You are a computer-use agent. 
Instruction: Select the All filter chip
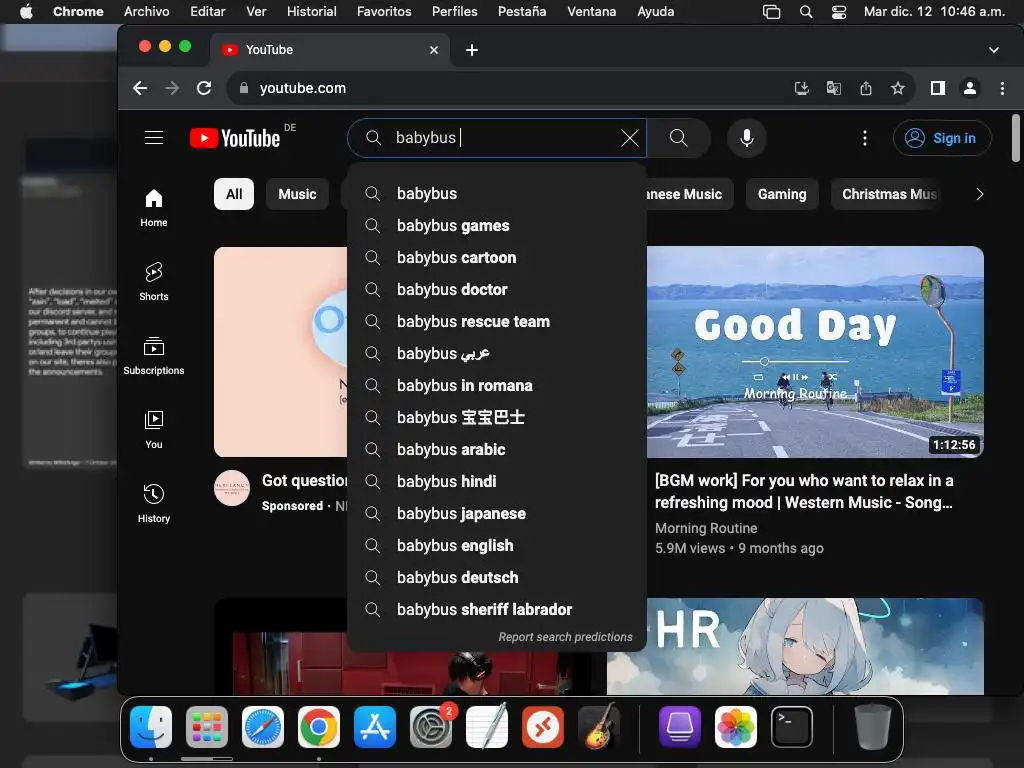point(234,194)
